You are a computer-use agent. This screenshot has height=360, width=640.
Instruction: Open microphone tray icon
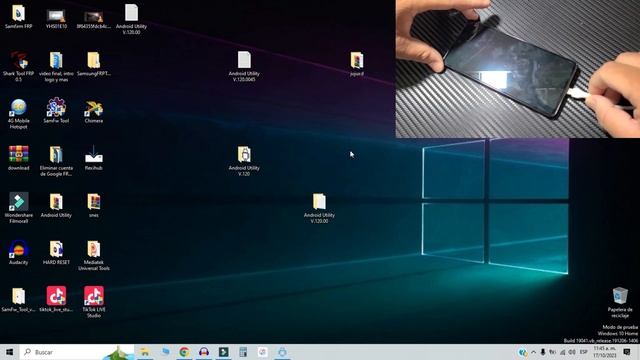click(543, 352)
